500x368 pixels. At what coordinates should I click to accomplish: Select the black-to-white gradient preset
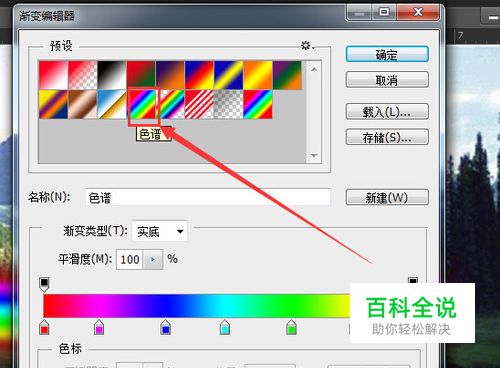click(112, 75)
